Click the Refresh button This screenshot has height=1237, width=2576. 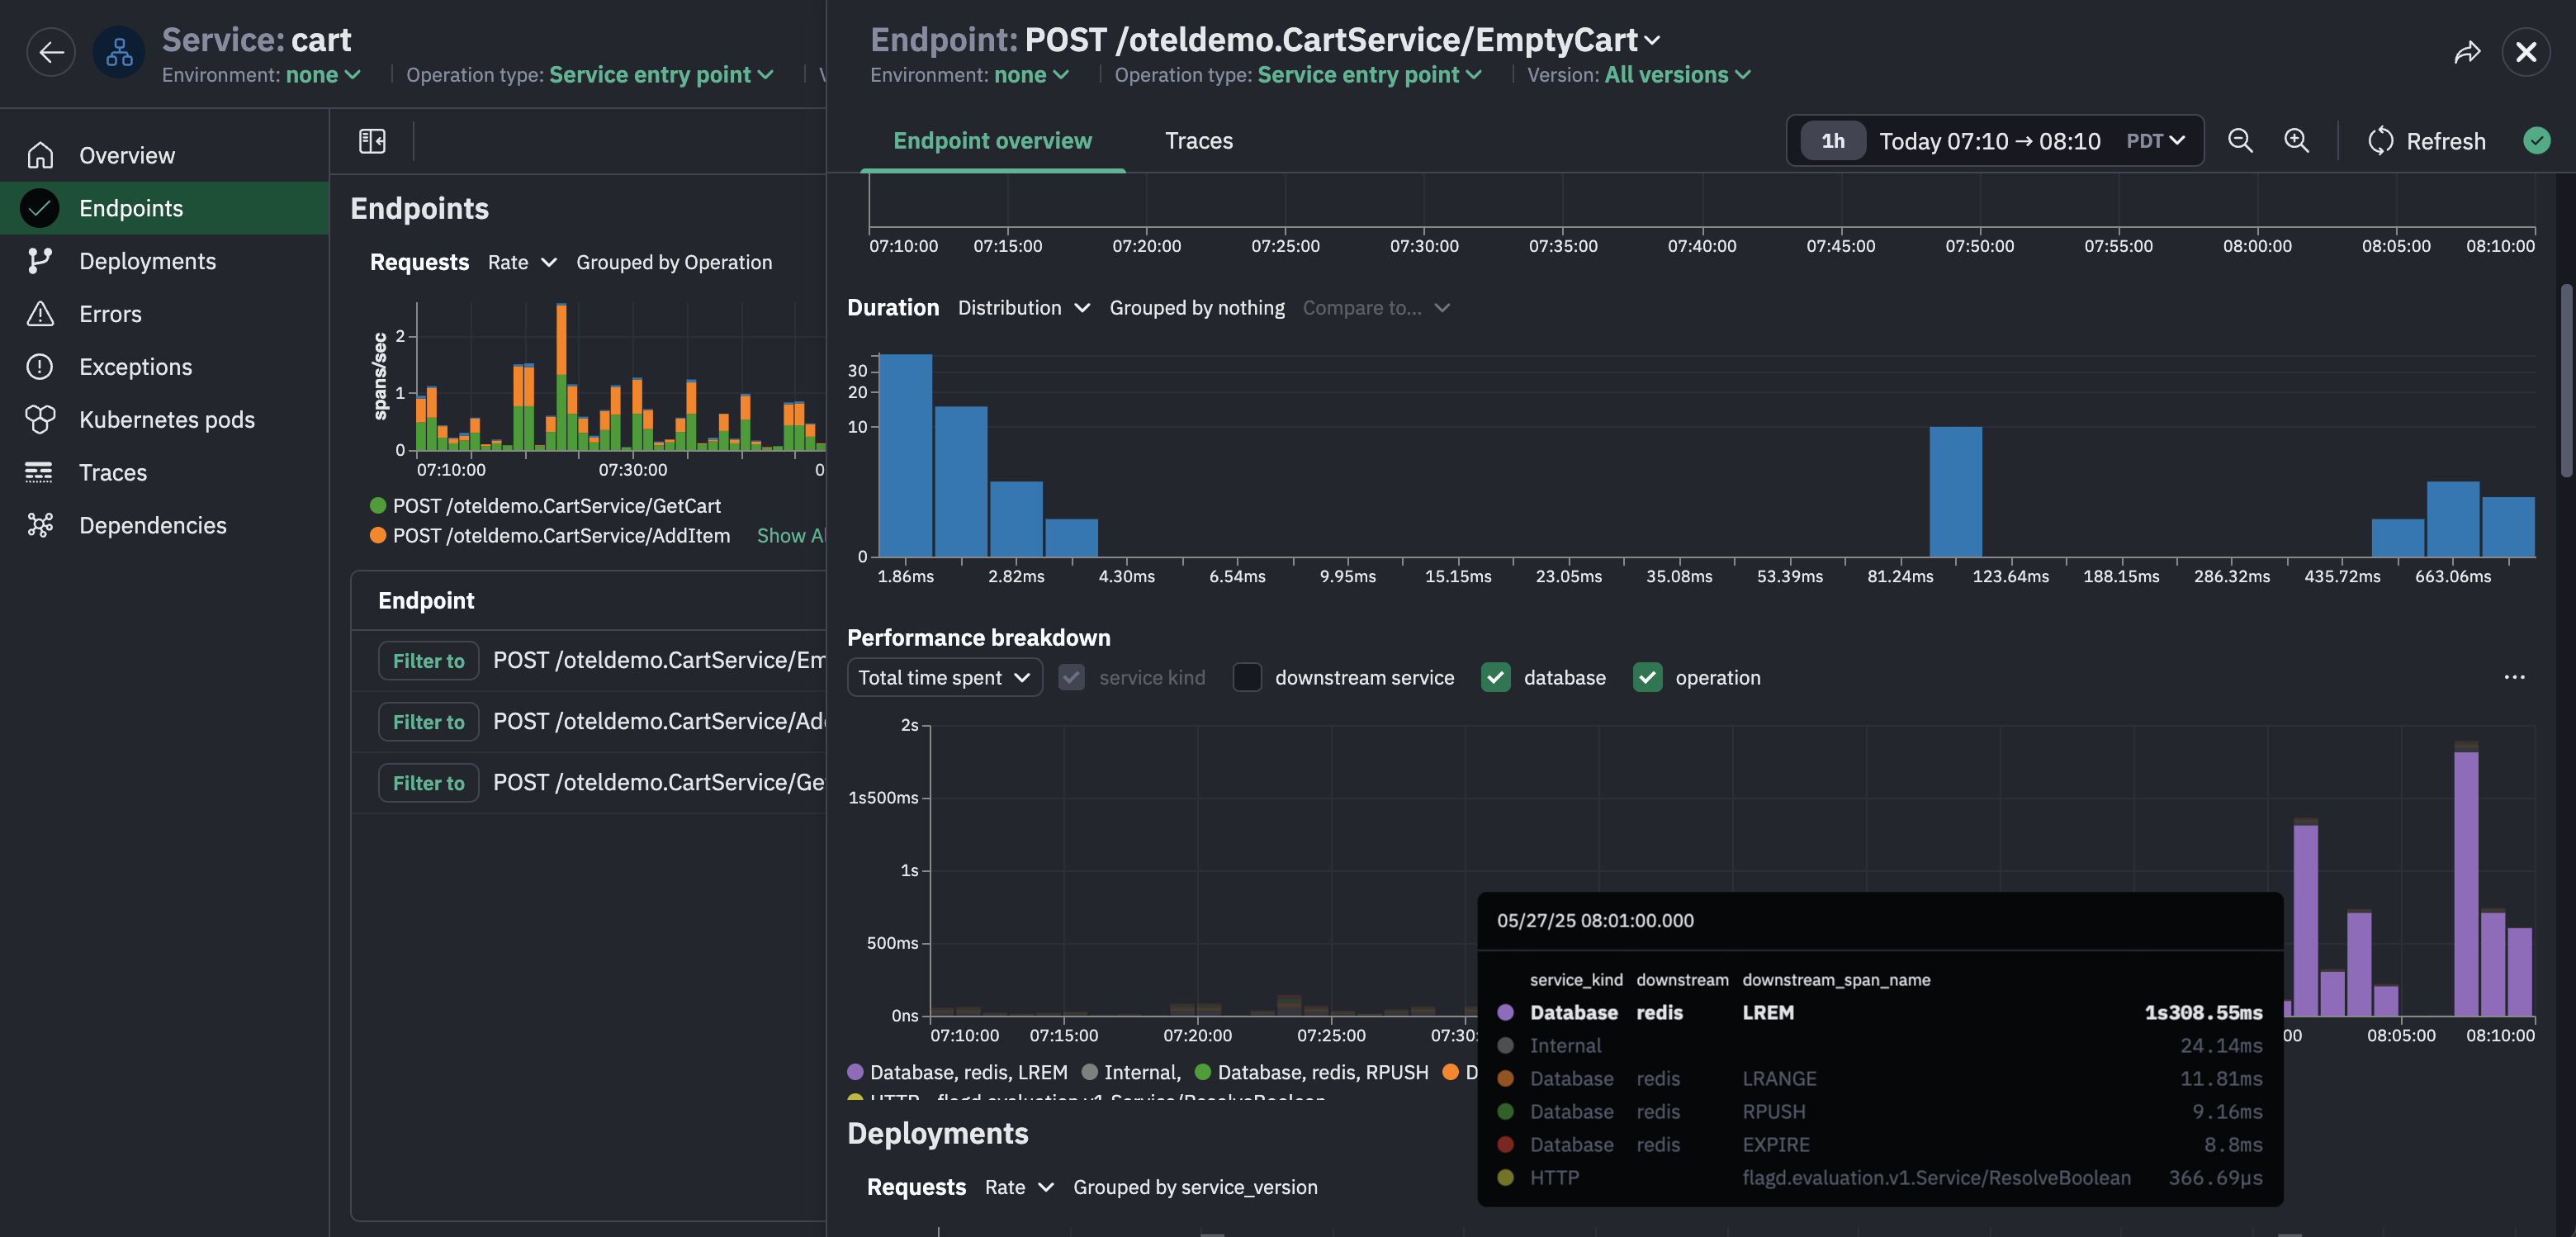click(2427, 141)
